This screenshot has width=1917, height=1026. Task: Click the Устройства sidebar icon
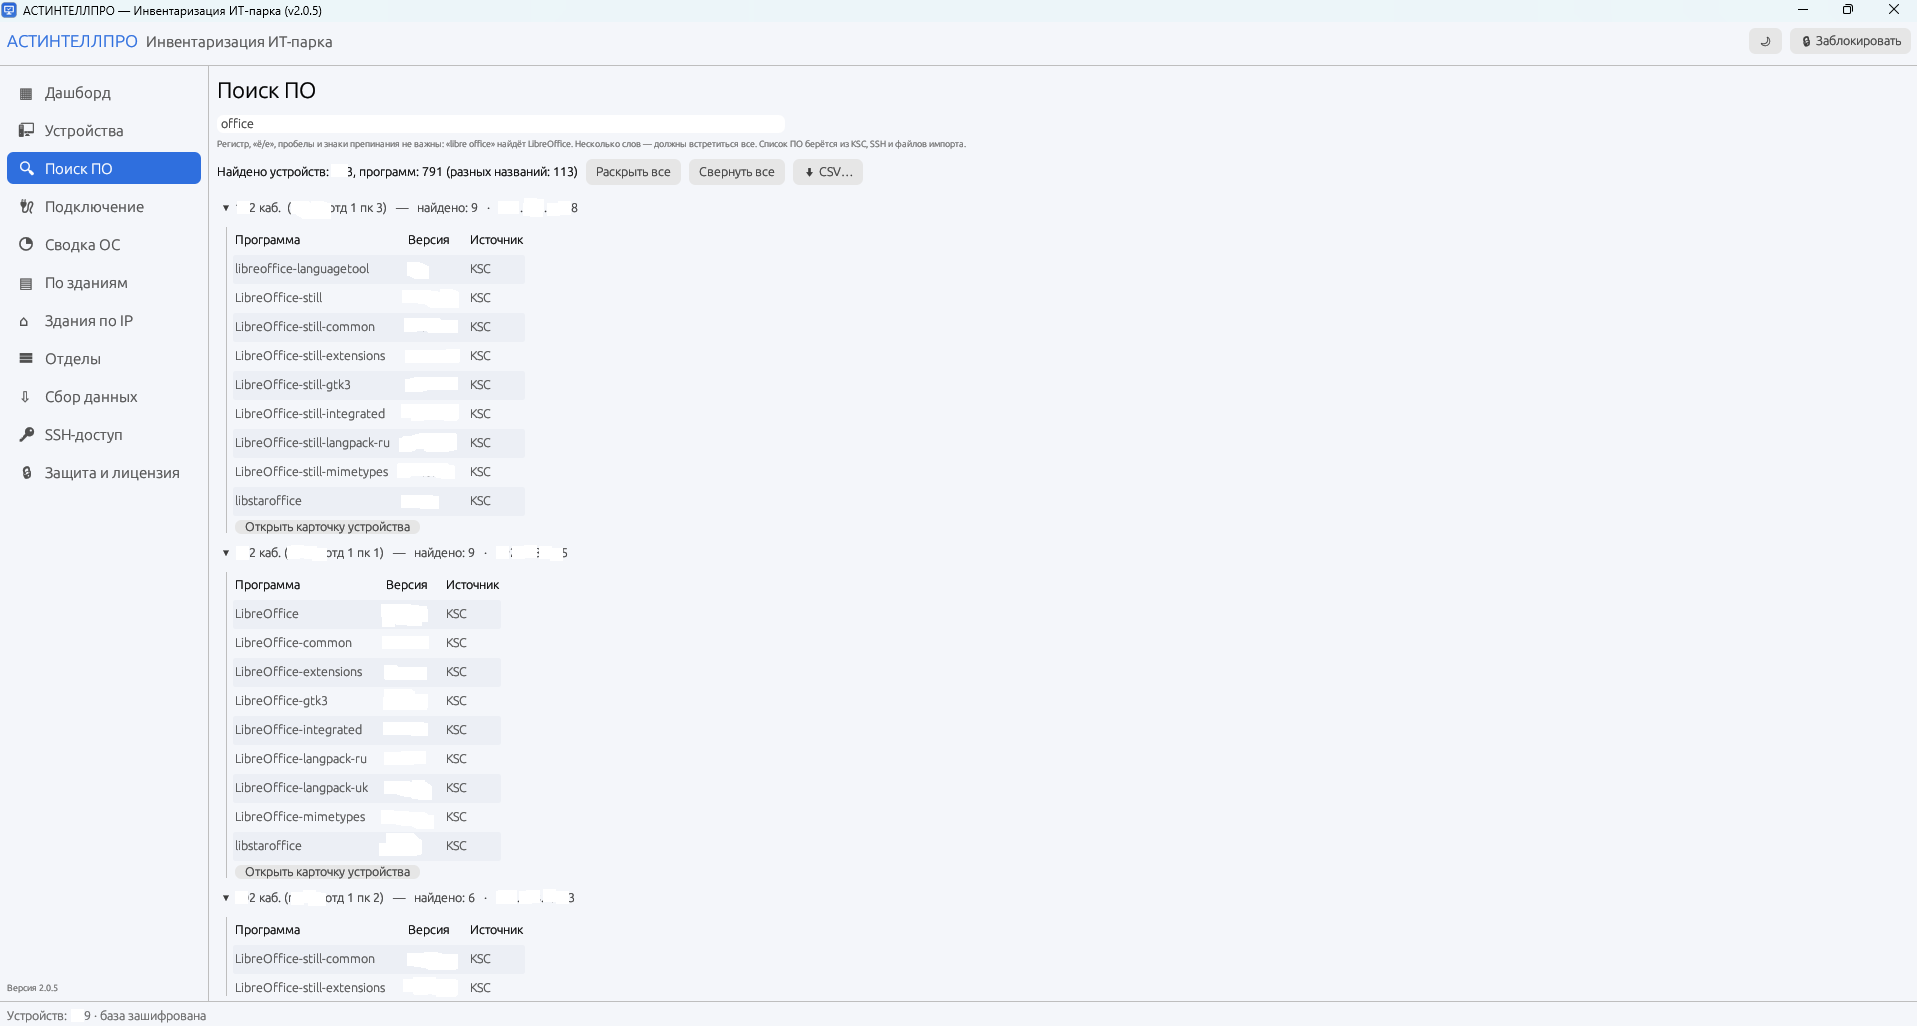[x=26, y=131]
